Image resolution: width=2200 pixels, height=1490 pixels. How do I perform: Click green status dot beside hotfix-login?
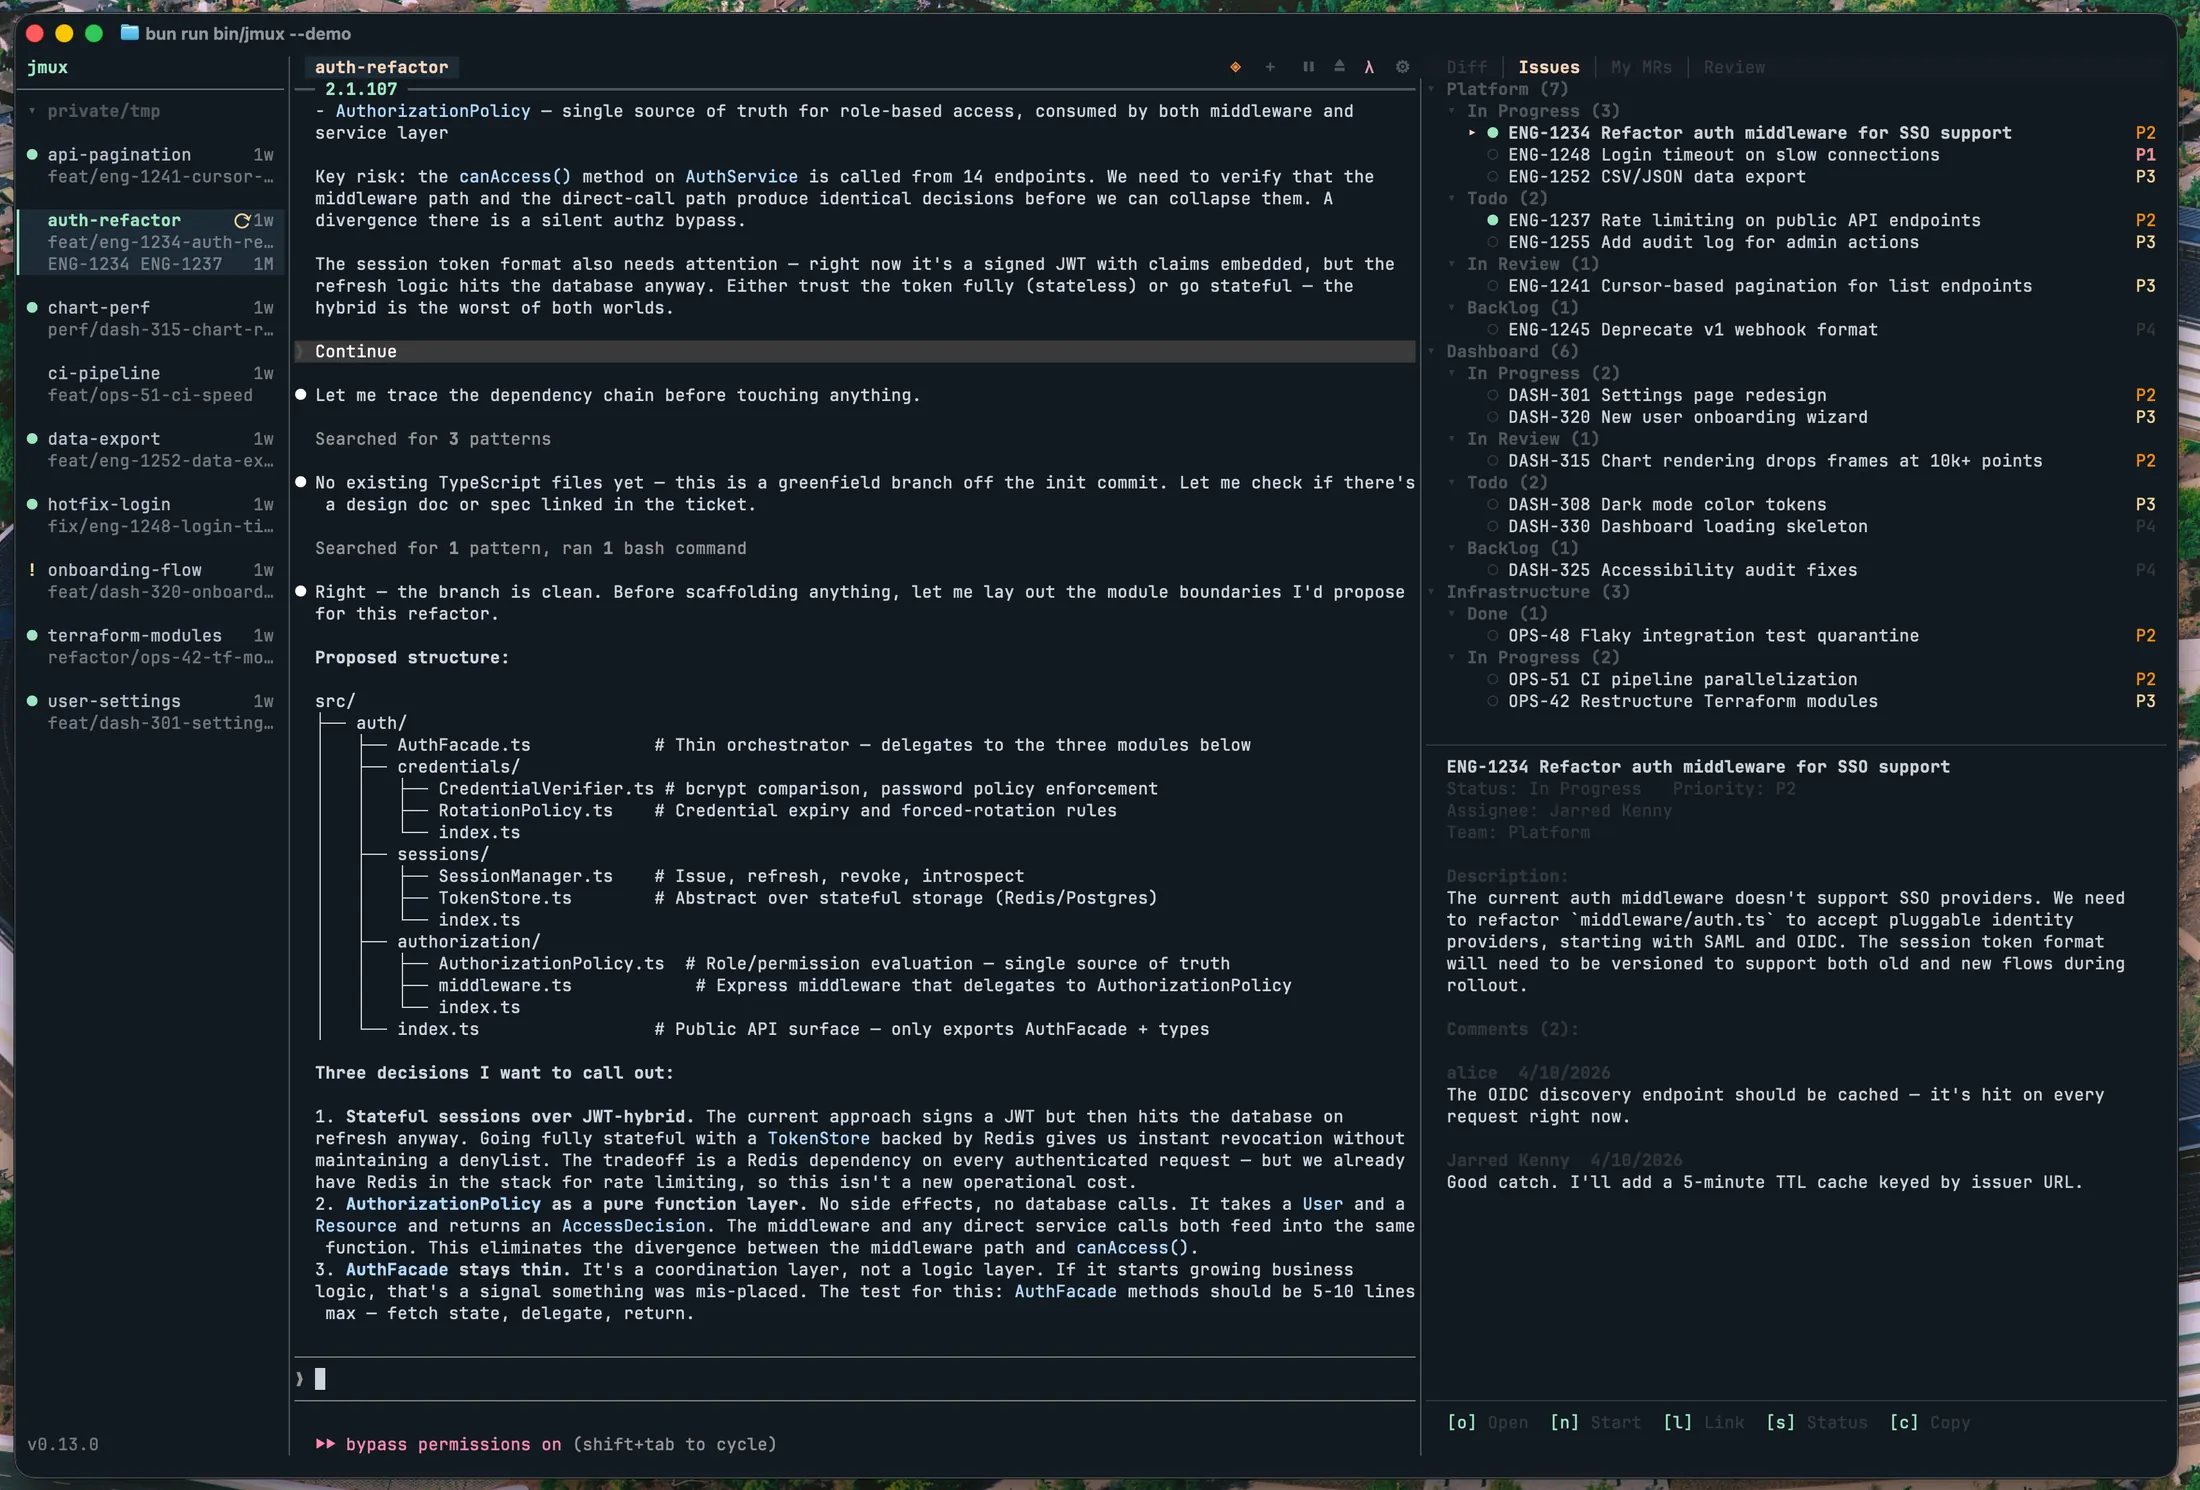pyautogui.click(x=32, y=504)
